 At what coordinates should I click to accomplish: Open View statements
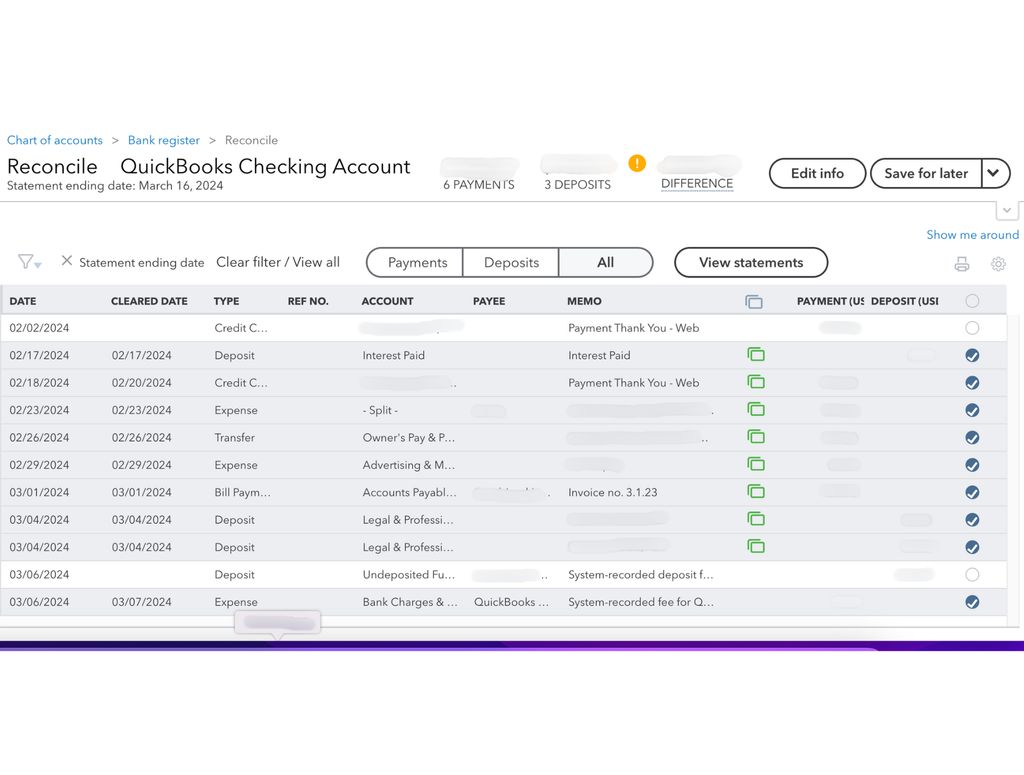click(x=751, y=262)
